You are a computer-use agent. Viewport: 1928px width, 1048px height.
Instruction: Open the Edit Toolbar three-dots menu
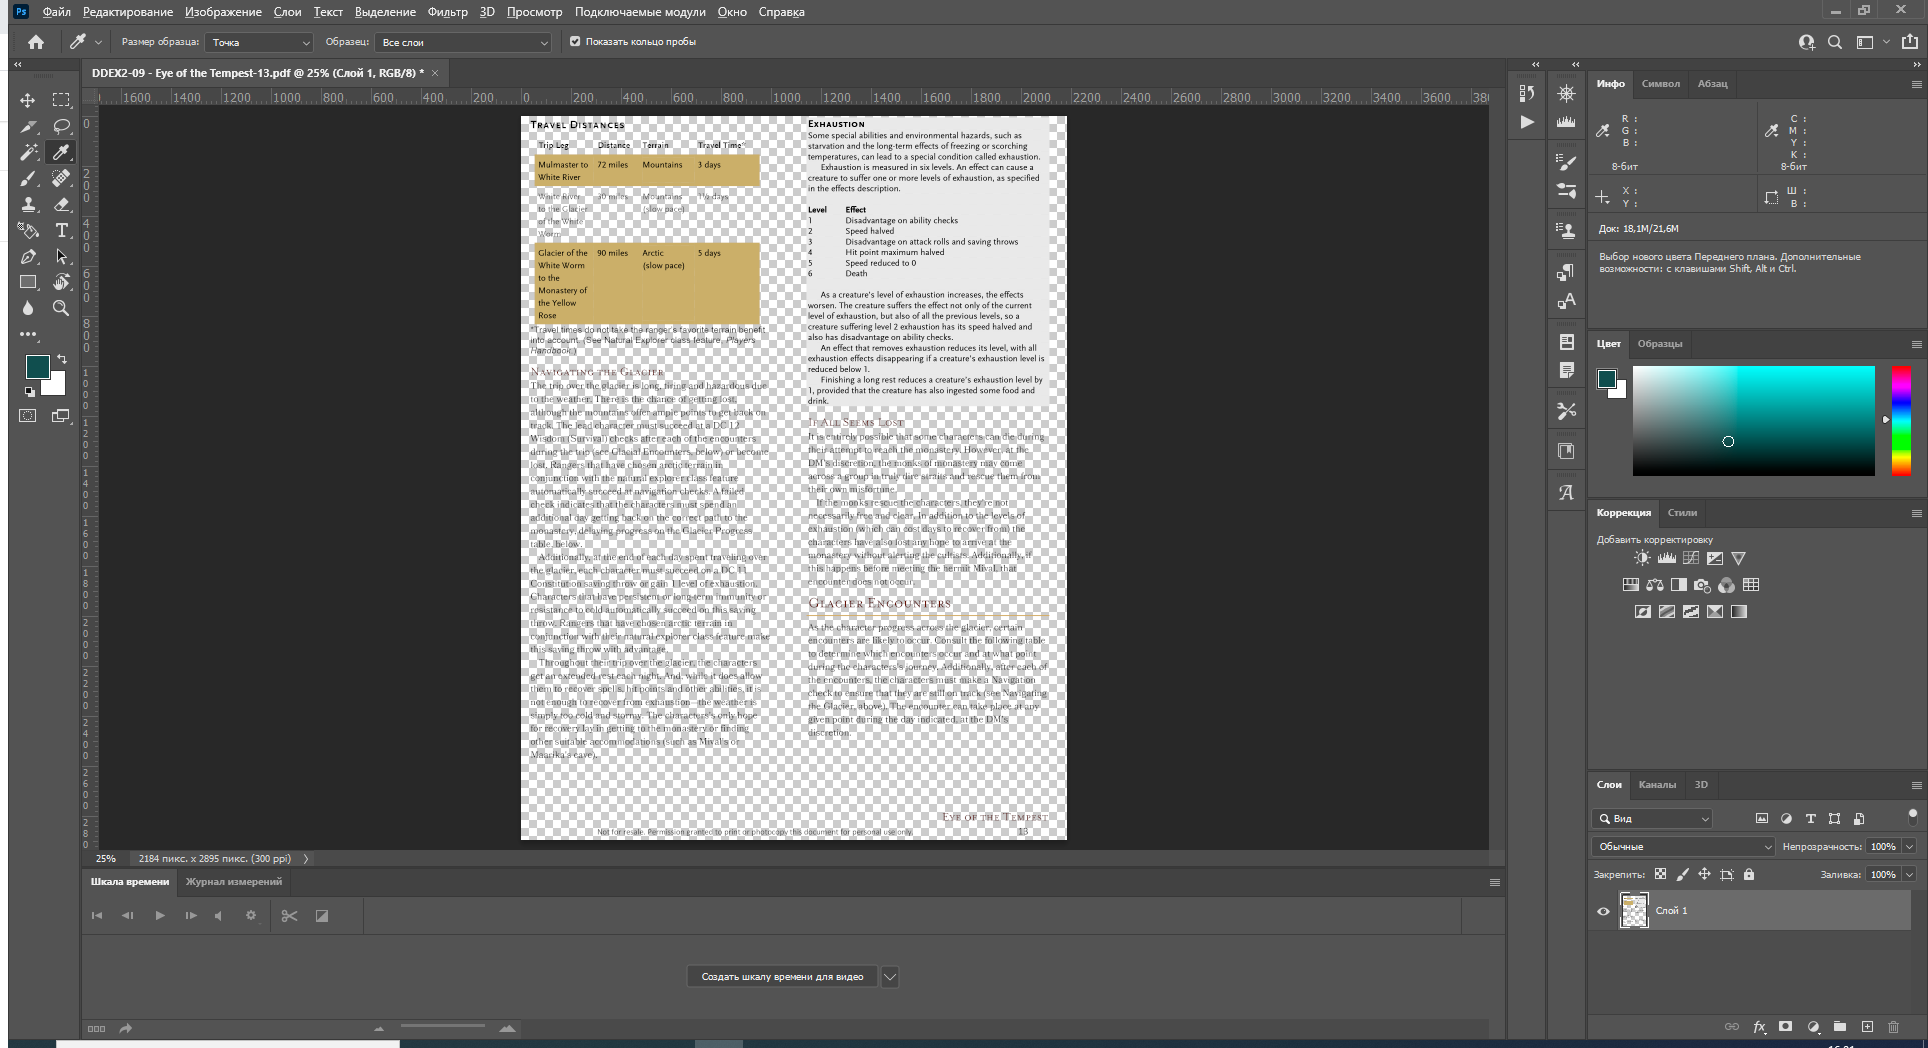click(28, 334)
